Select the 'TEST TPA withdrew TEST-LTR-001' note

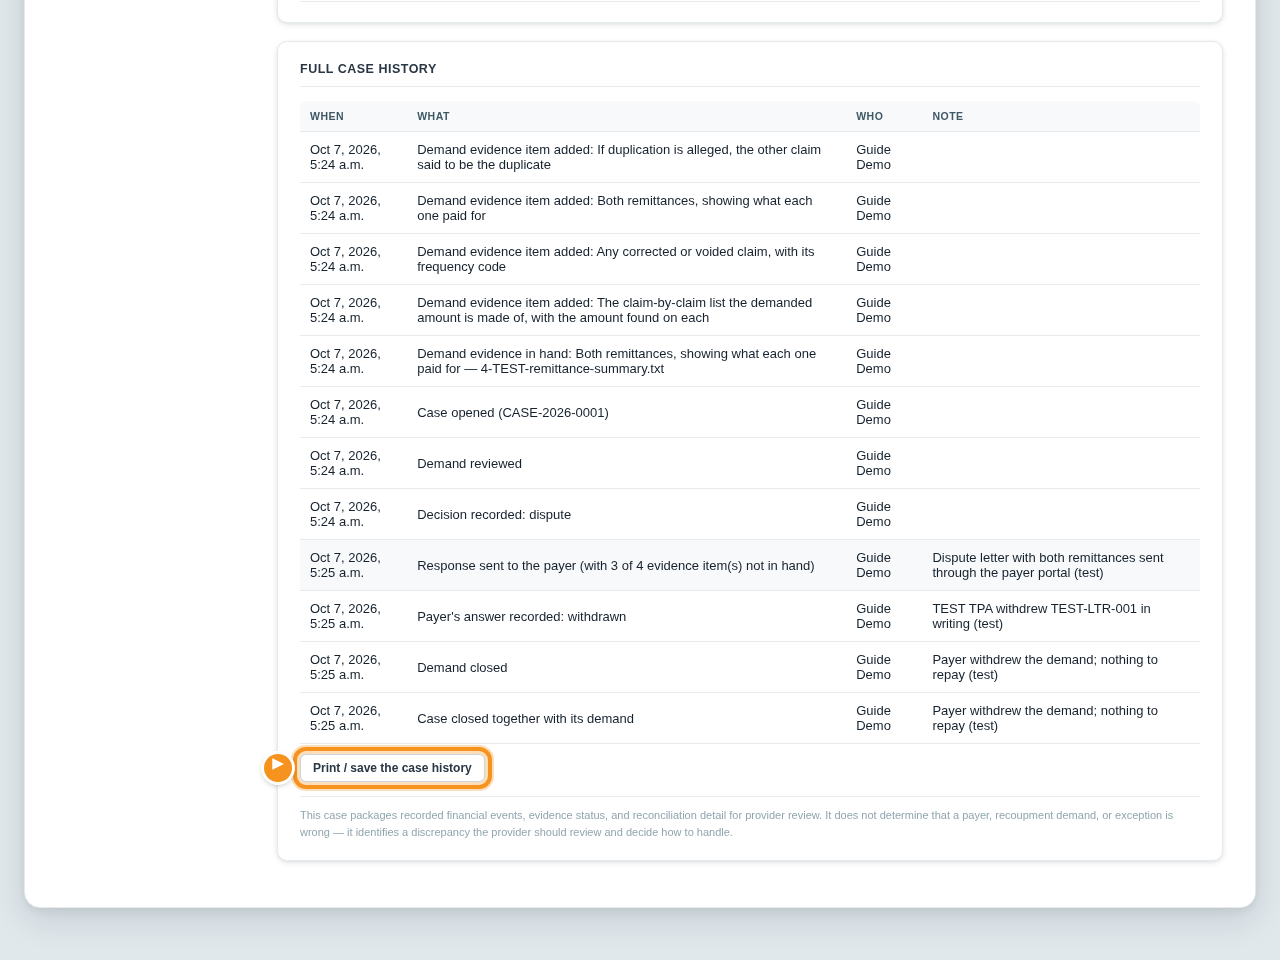click(1041, 616)
